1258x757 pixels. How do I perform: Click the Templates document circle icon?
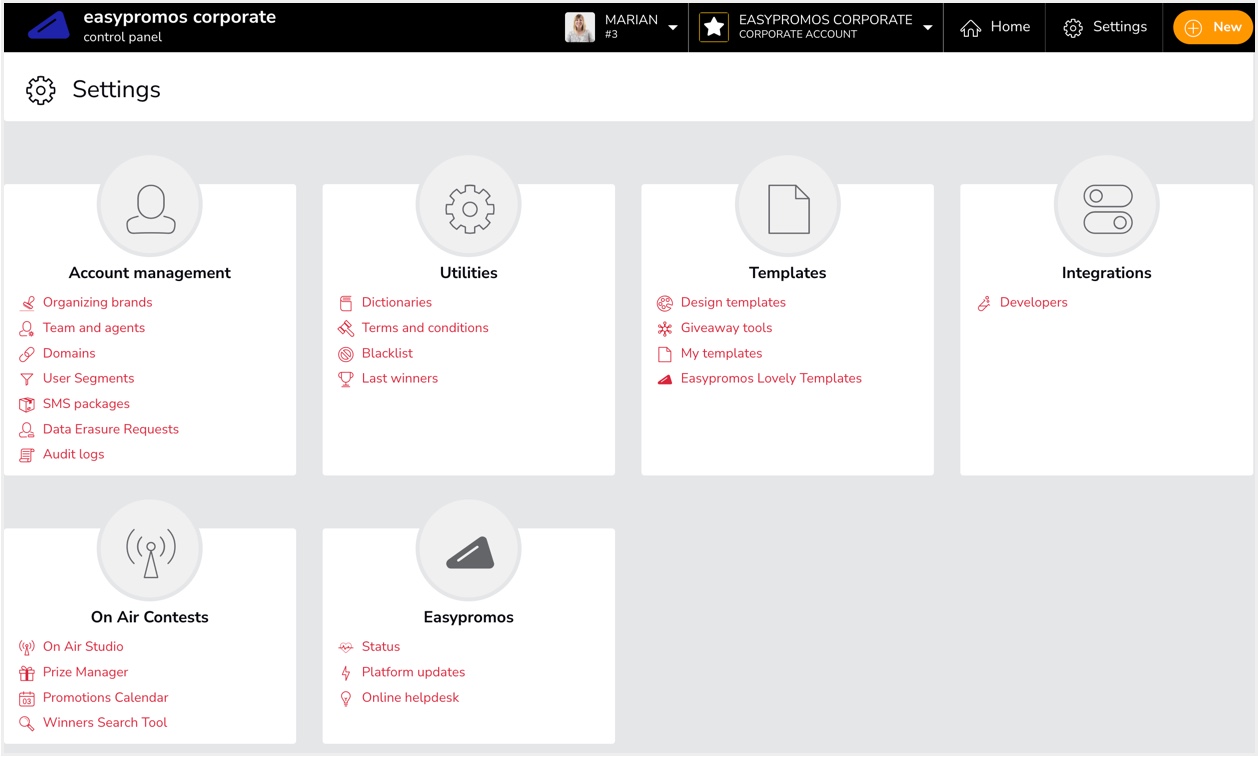coord(788,208)
